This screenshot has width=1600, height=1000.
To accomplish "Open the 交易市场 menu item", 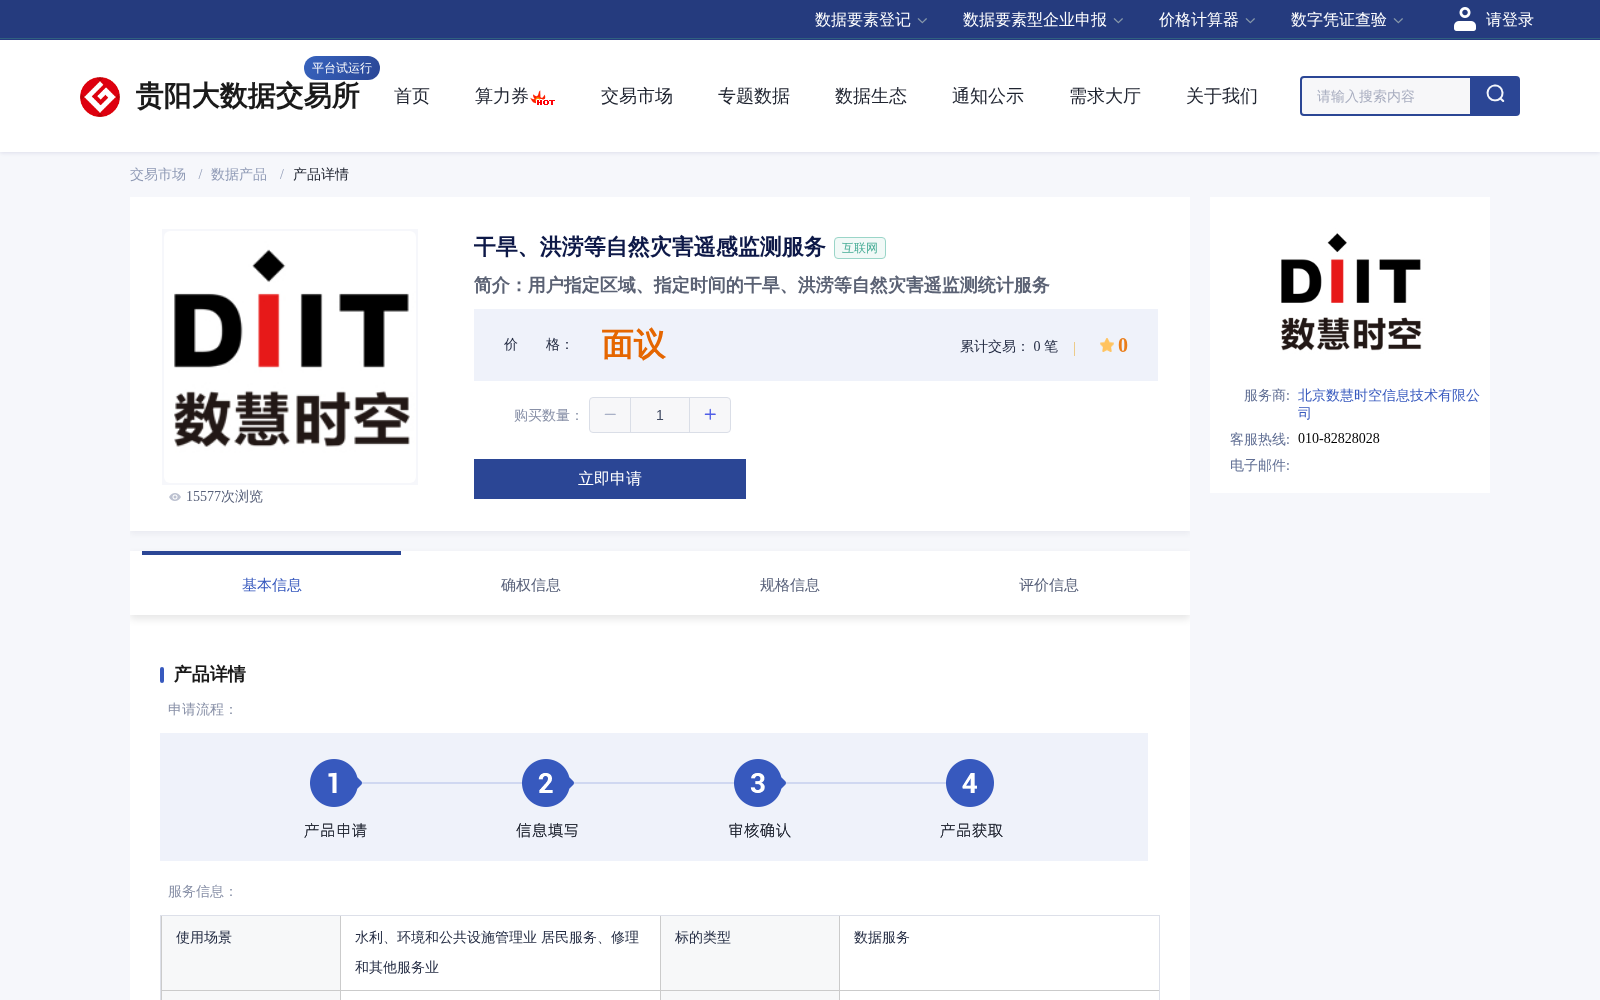I will coord(637,96).
